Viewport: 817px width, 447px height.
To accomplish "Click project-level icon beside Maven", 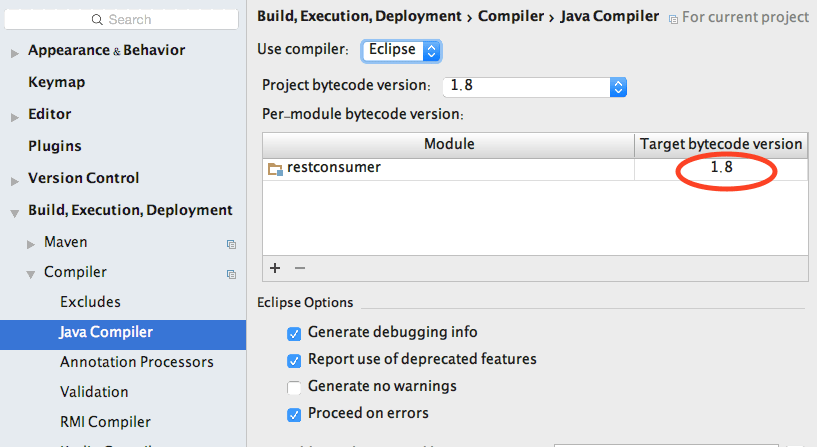I will 231,244.
